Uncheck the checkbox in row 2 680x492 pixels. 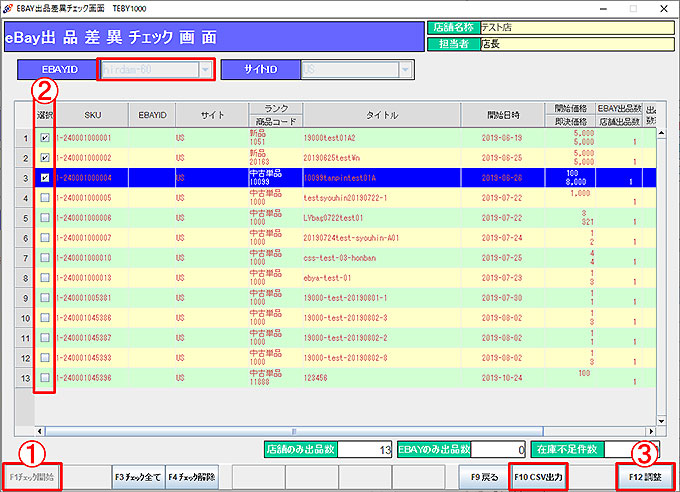pyautogui.click(x=44, y=158)
